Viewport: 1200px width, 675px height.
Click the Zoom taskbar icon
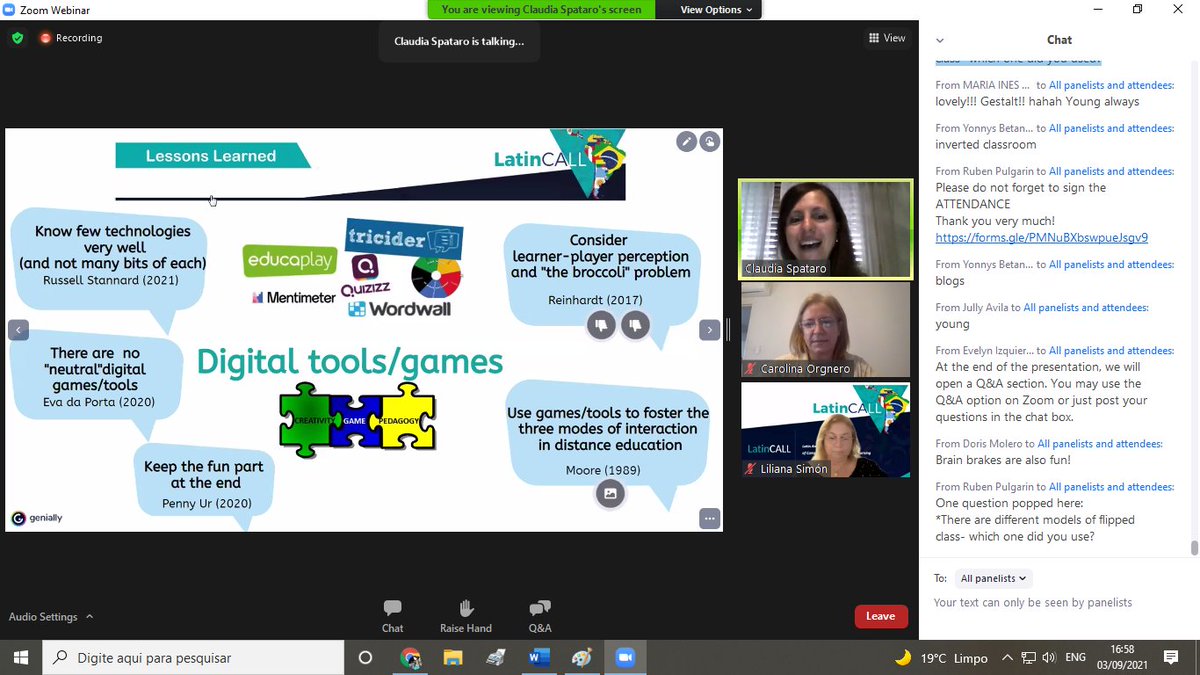(x=625, y=657)
